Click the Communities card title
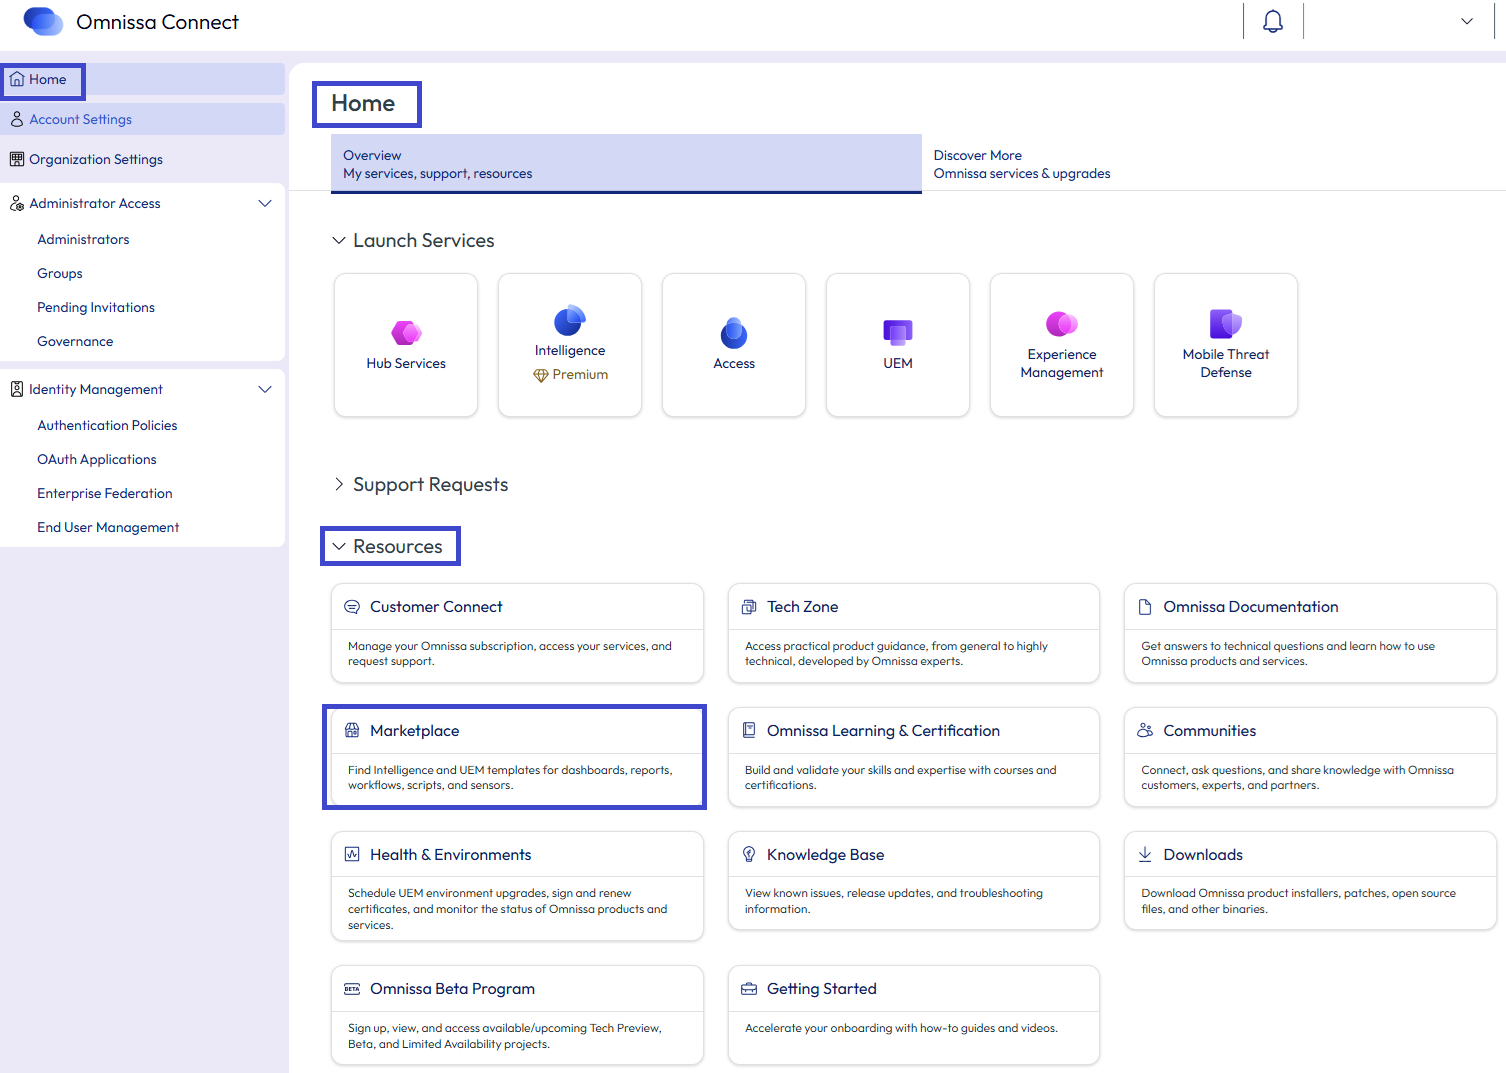This screenshot has height=1073, width=1506. (x=1210, y=731)
